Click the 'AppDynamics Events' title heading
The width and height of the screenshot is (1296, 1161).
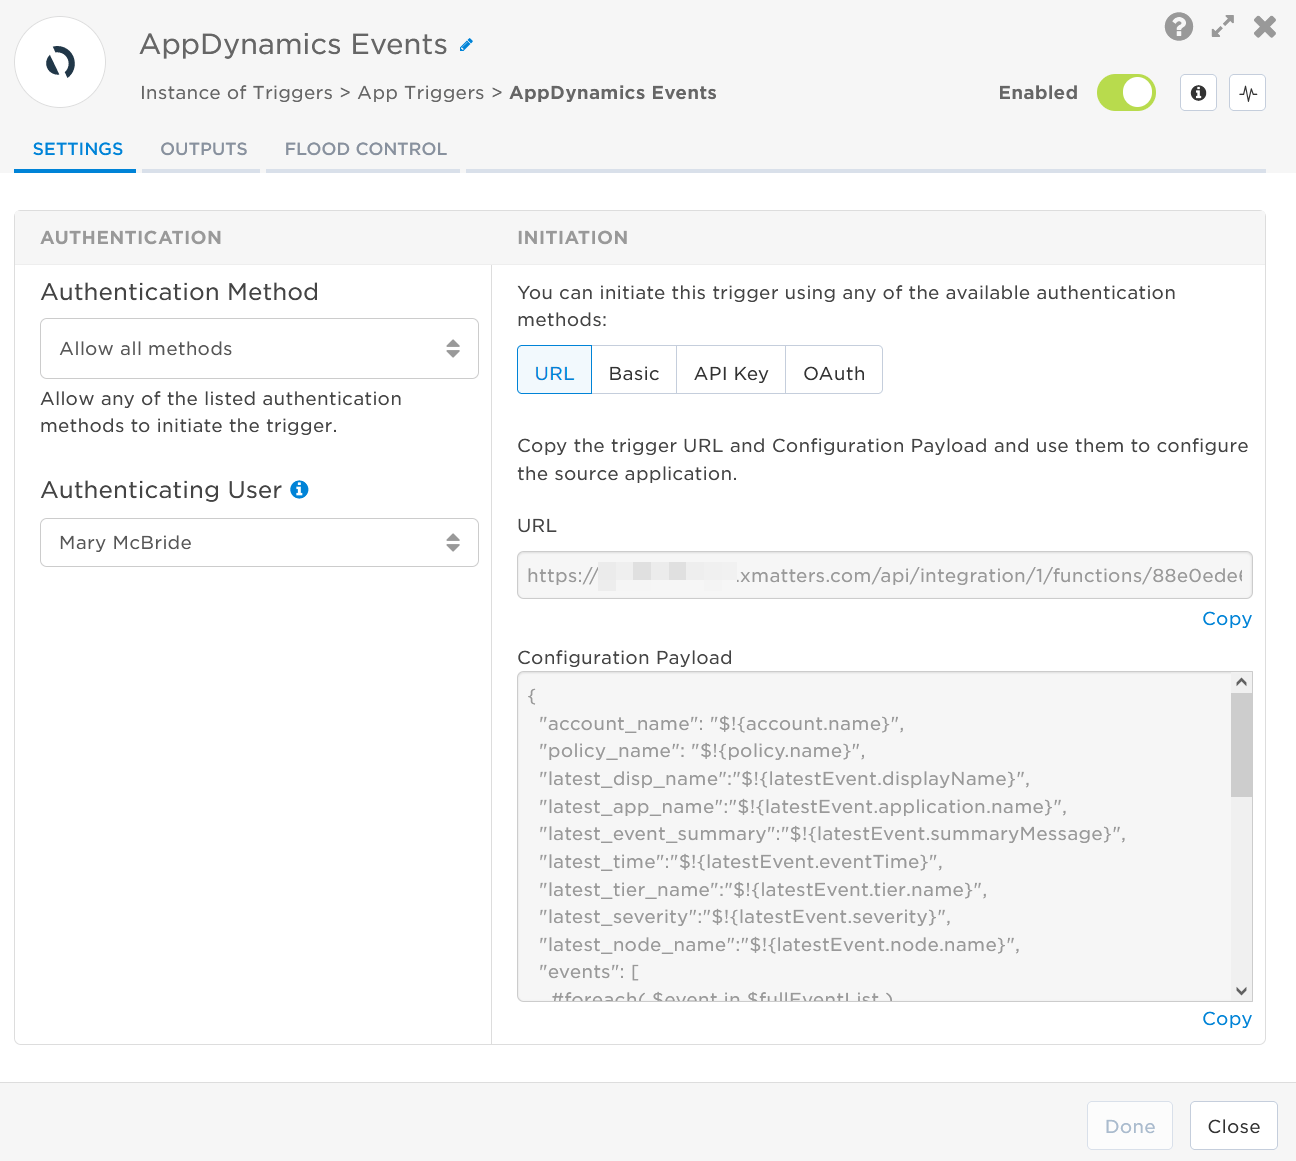(x=293, y=44)
